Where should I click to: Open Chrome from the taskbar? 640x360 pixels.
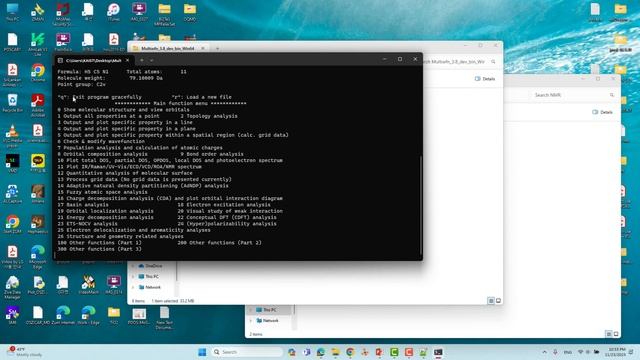[x=350, y=352]
